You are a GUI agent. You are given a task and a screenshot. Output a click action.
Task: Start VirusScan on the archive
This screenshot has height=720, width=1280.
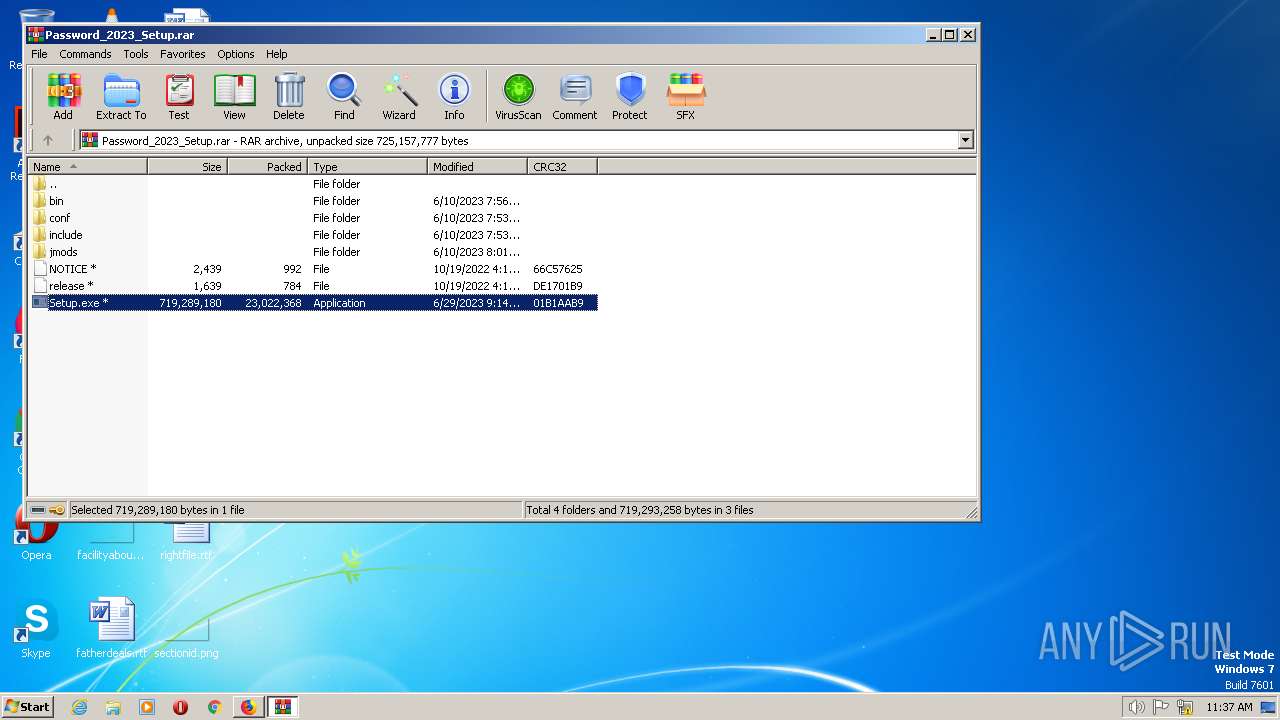point(518,97)
